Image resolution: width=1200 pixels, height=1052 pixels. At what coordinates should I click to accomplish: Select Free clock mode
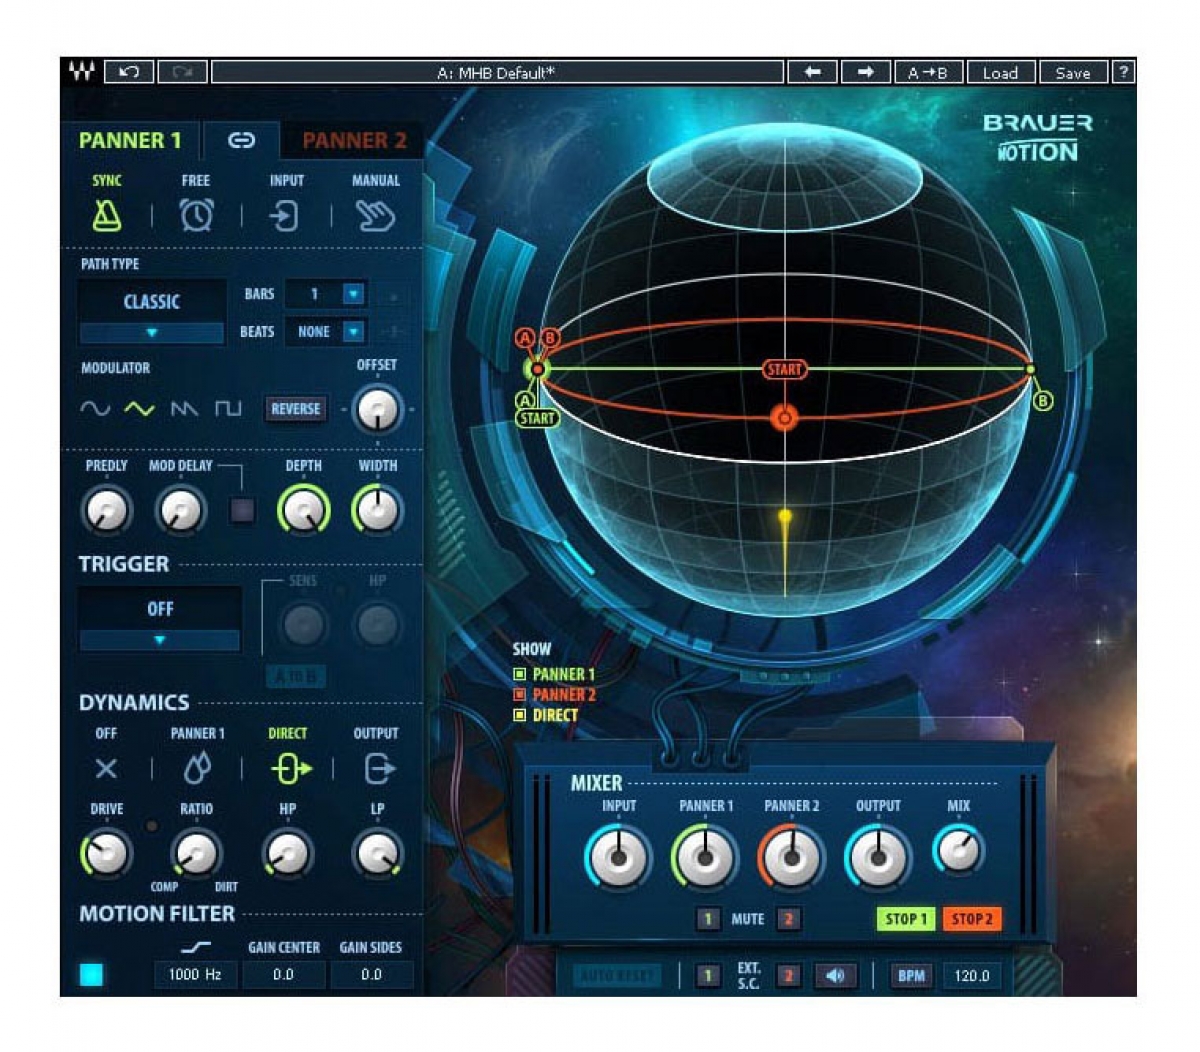[x=196, y=214]
